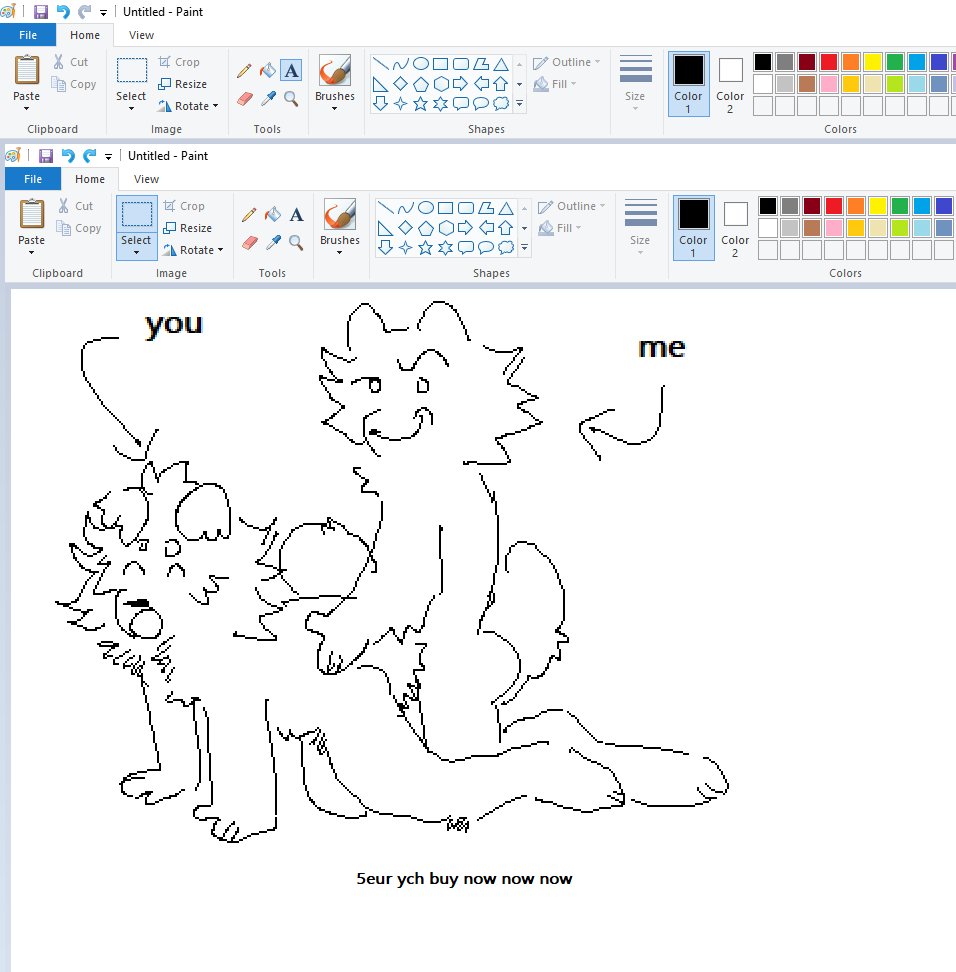Toggle the rectangular Select tool in lower Paint window
The height and width of the screenshot is (972, 956).
click(x=136, y=214)
